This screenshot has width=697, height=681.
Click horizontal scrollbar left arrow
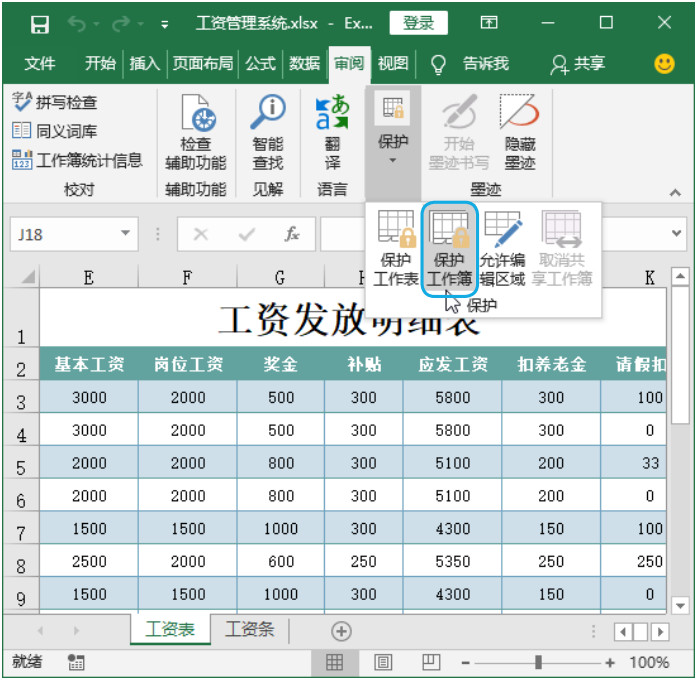[623, 631]
